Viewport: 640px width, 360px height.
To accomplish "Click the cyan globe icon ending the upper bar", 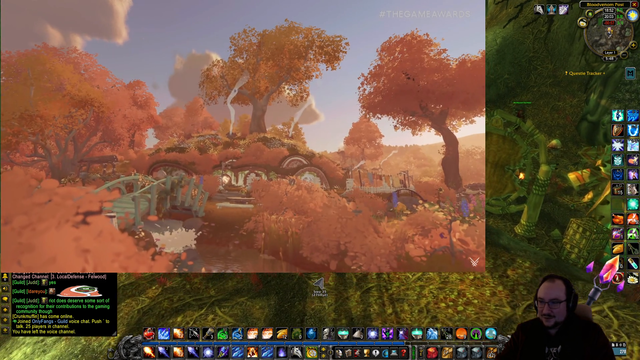I will (491, 333).
